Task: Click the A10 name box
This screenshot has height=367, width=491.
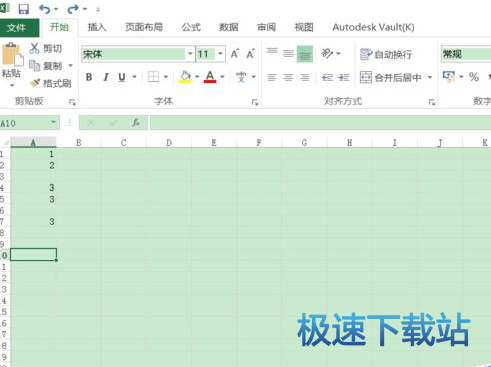Action: pos(30,123)
